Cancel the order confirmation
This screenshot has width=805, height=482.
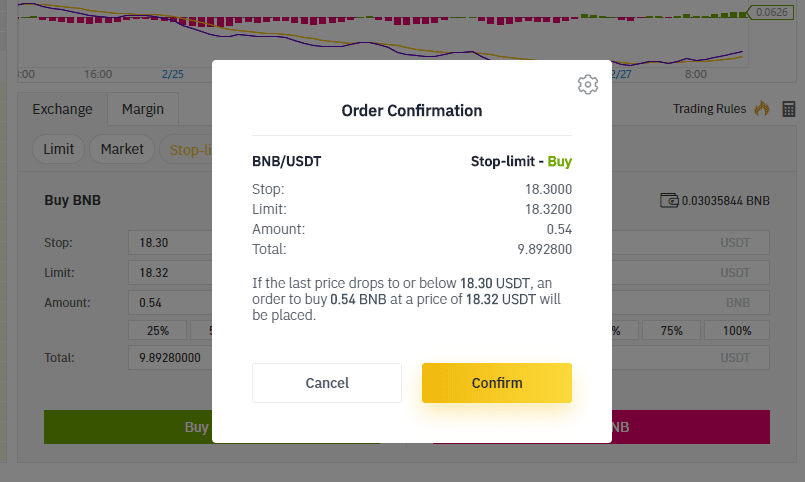[327, 383]
